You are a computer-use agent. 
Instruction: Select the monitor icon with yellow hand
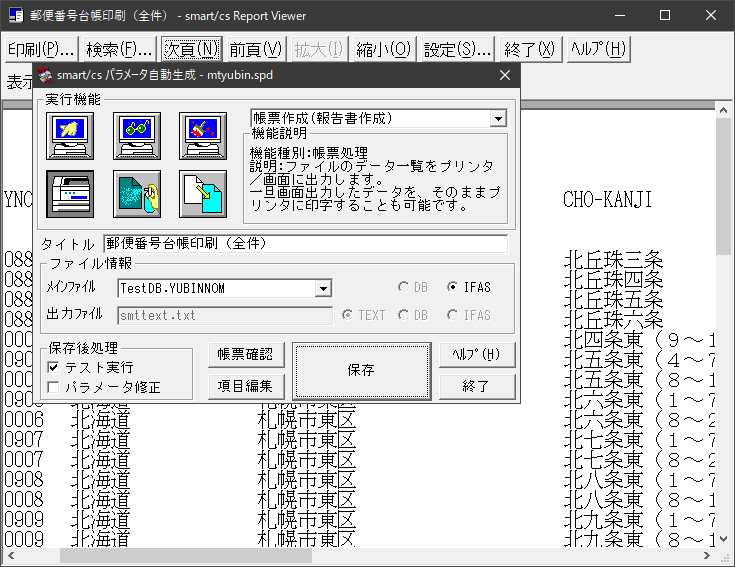click(x=70, y=136)
